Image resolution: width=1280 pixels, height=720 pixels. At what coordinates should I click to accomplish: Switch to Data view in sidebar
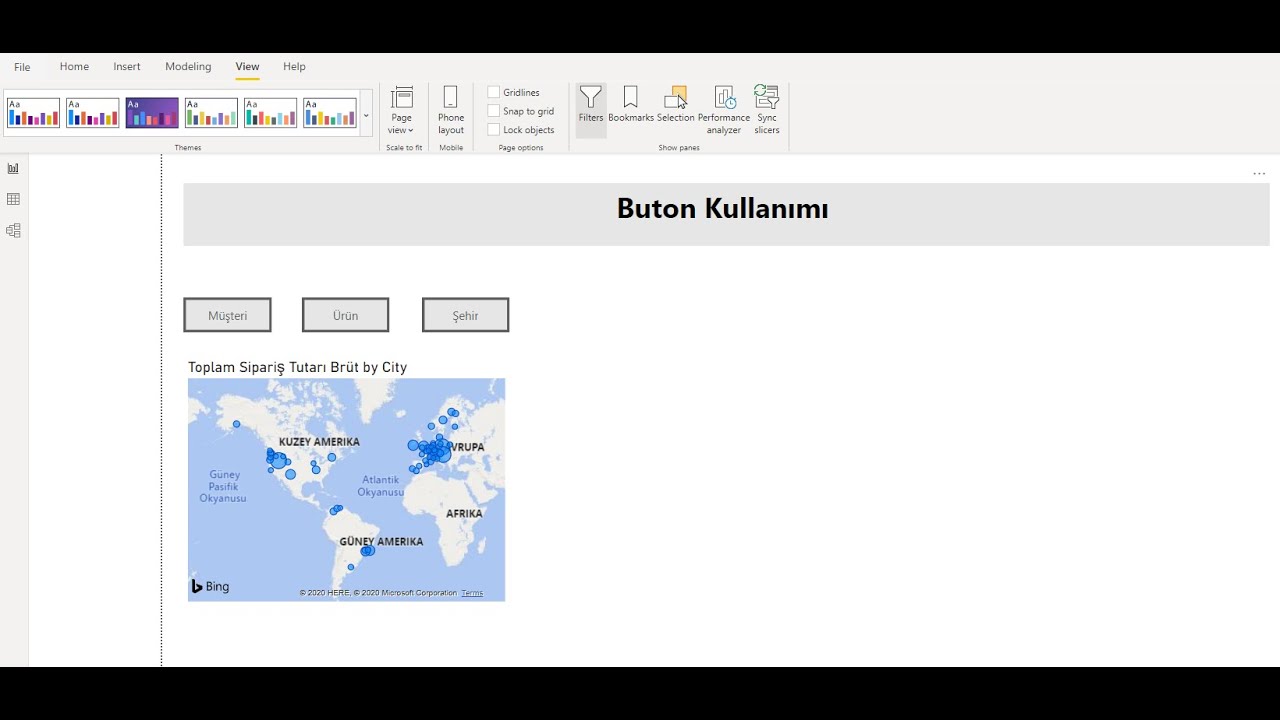13,199
